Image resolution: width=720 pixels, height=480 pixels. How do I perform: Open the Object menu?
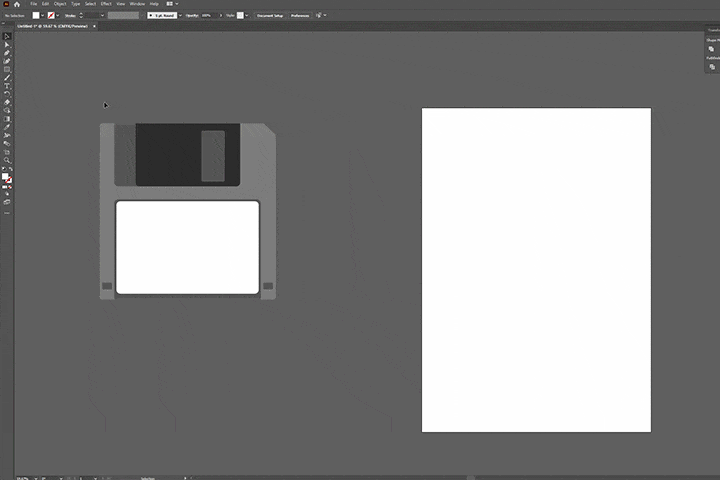click(60, 4)
